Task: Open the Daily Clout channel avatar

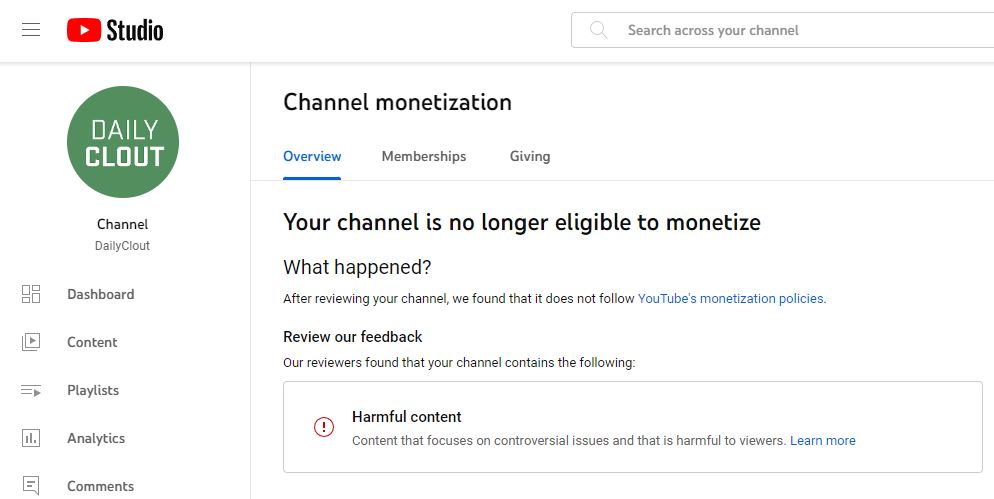Action: point(123,142)
